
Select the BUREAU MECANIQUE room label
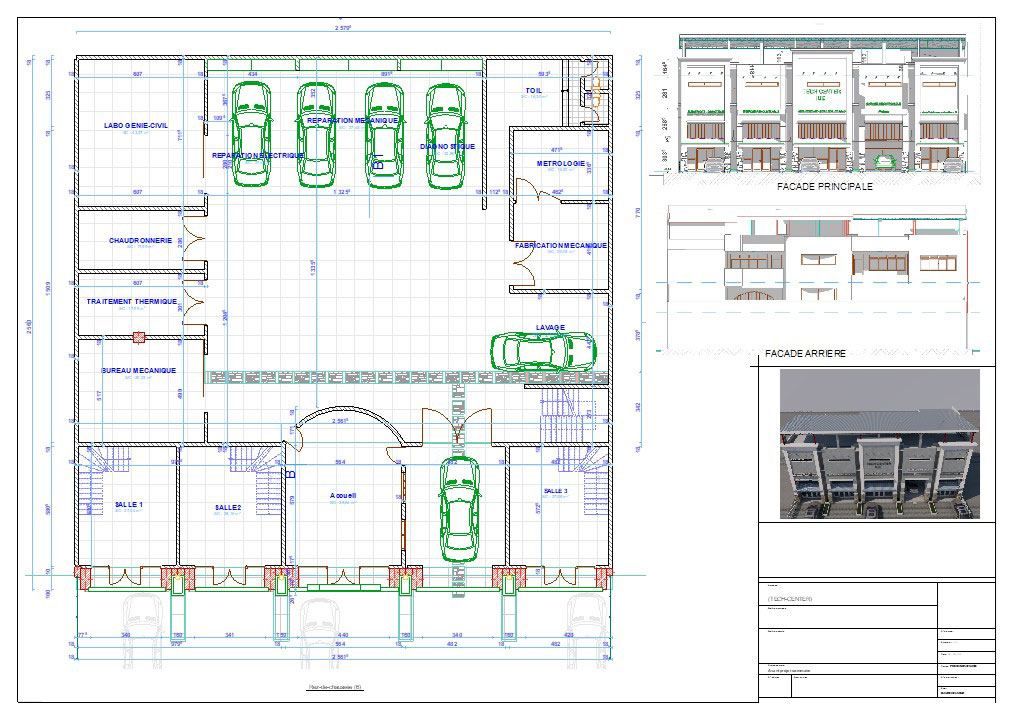coord(138,371)
